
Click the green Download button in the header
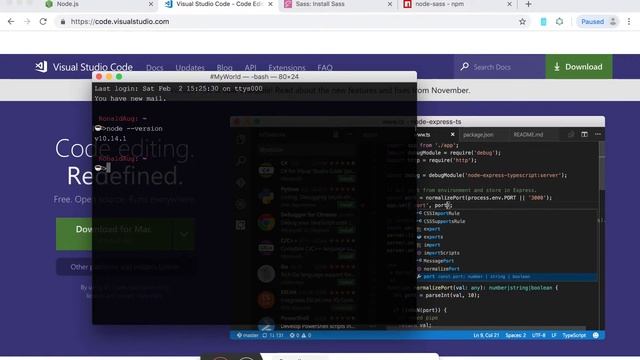[579, 67]
